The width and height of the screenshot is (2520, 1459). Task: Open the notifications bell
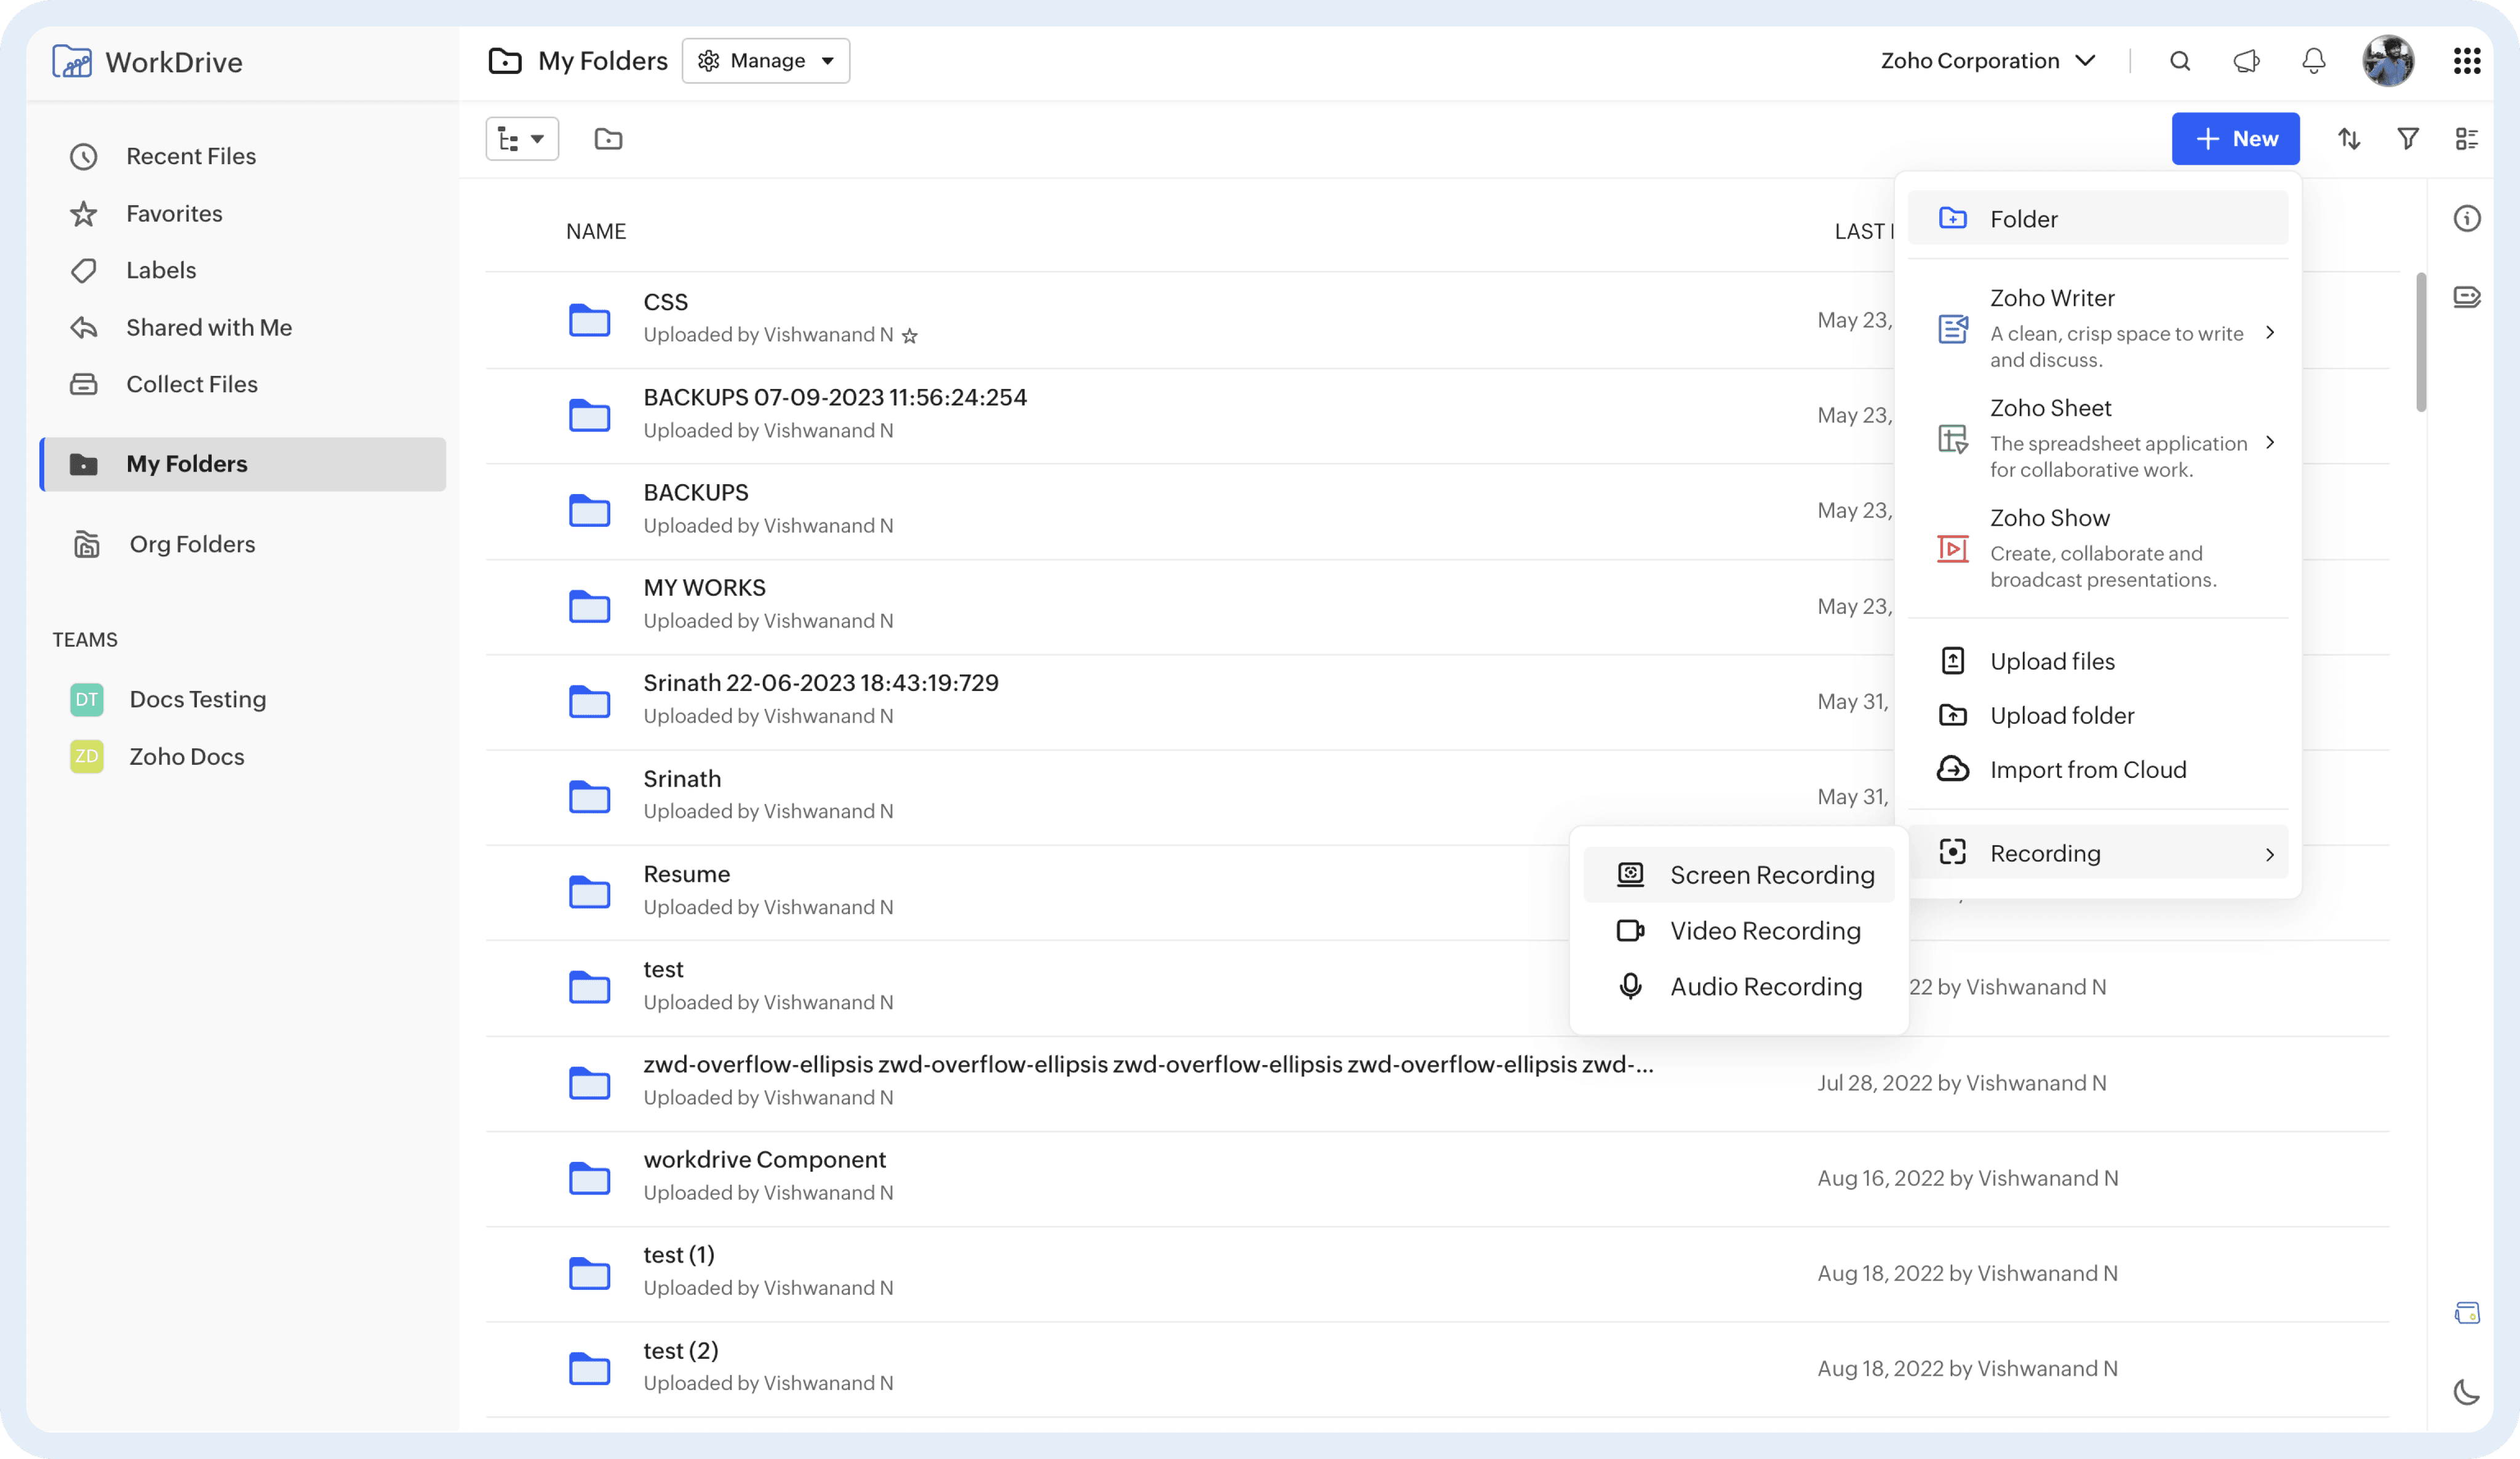pyautogui.click(x=2314, y=61)
